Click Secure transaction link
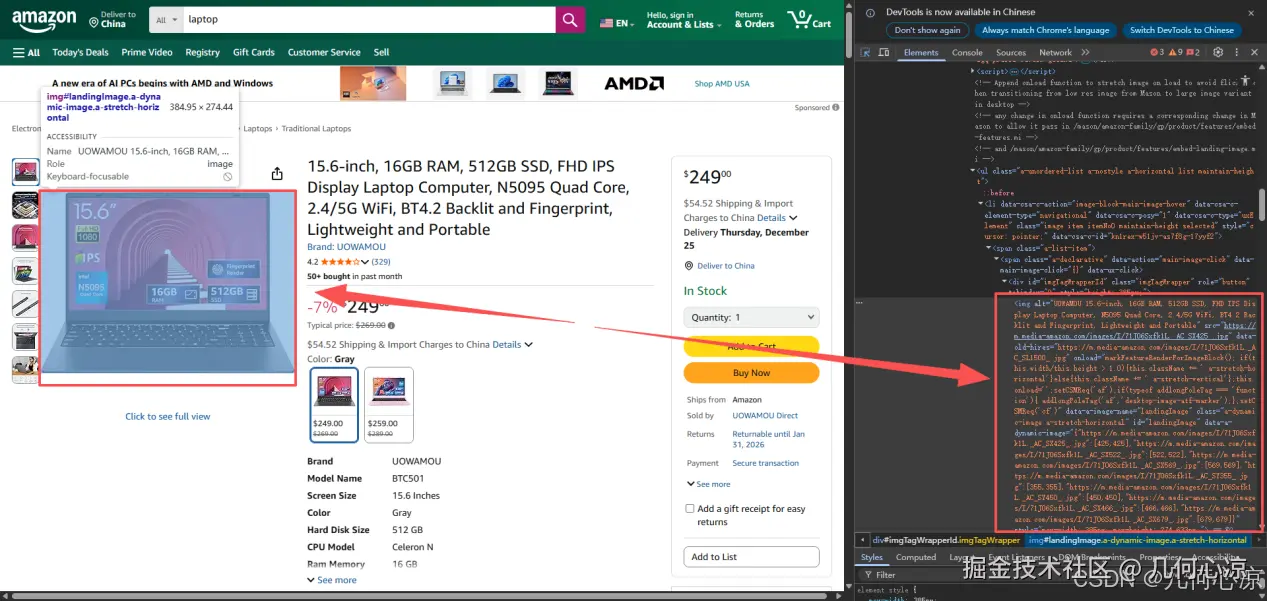 (765, 463)
